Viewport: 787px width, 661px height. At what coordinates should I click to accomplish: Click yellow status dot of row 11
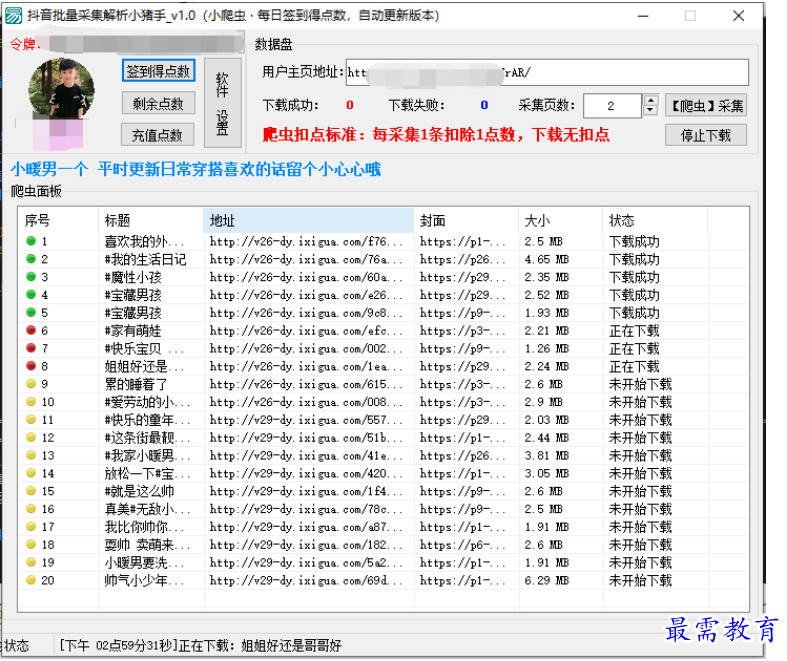(x=31, y=419)
